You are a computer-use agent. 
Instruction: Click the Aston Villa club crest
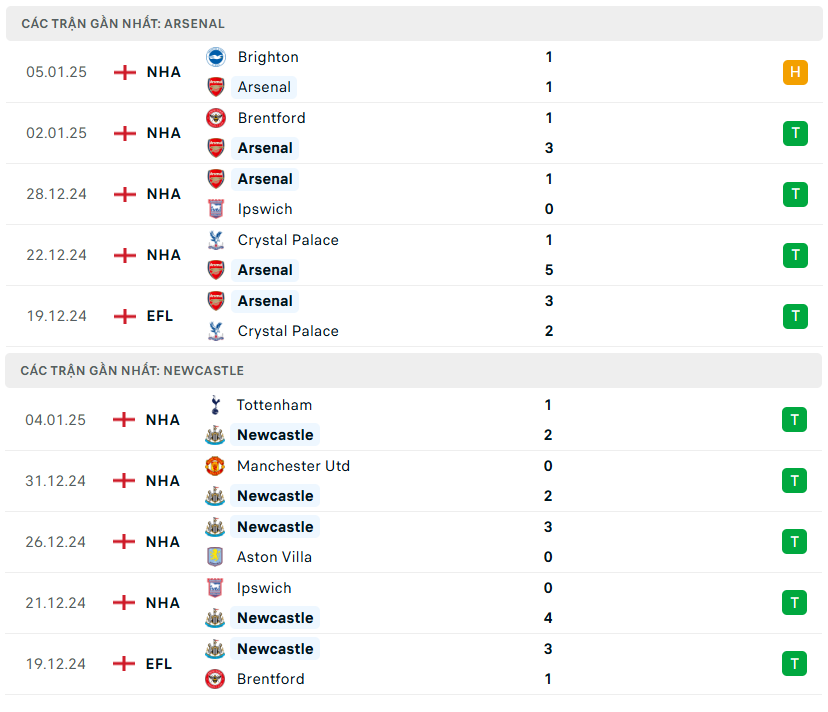pyautogui.click(x=215, y=557)
